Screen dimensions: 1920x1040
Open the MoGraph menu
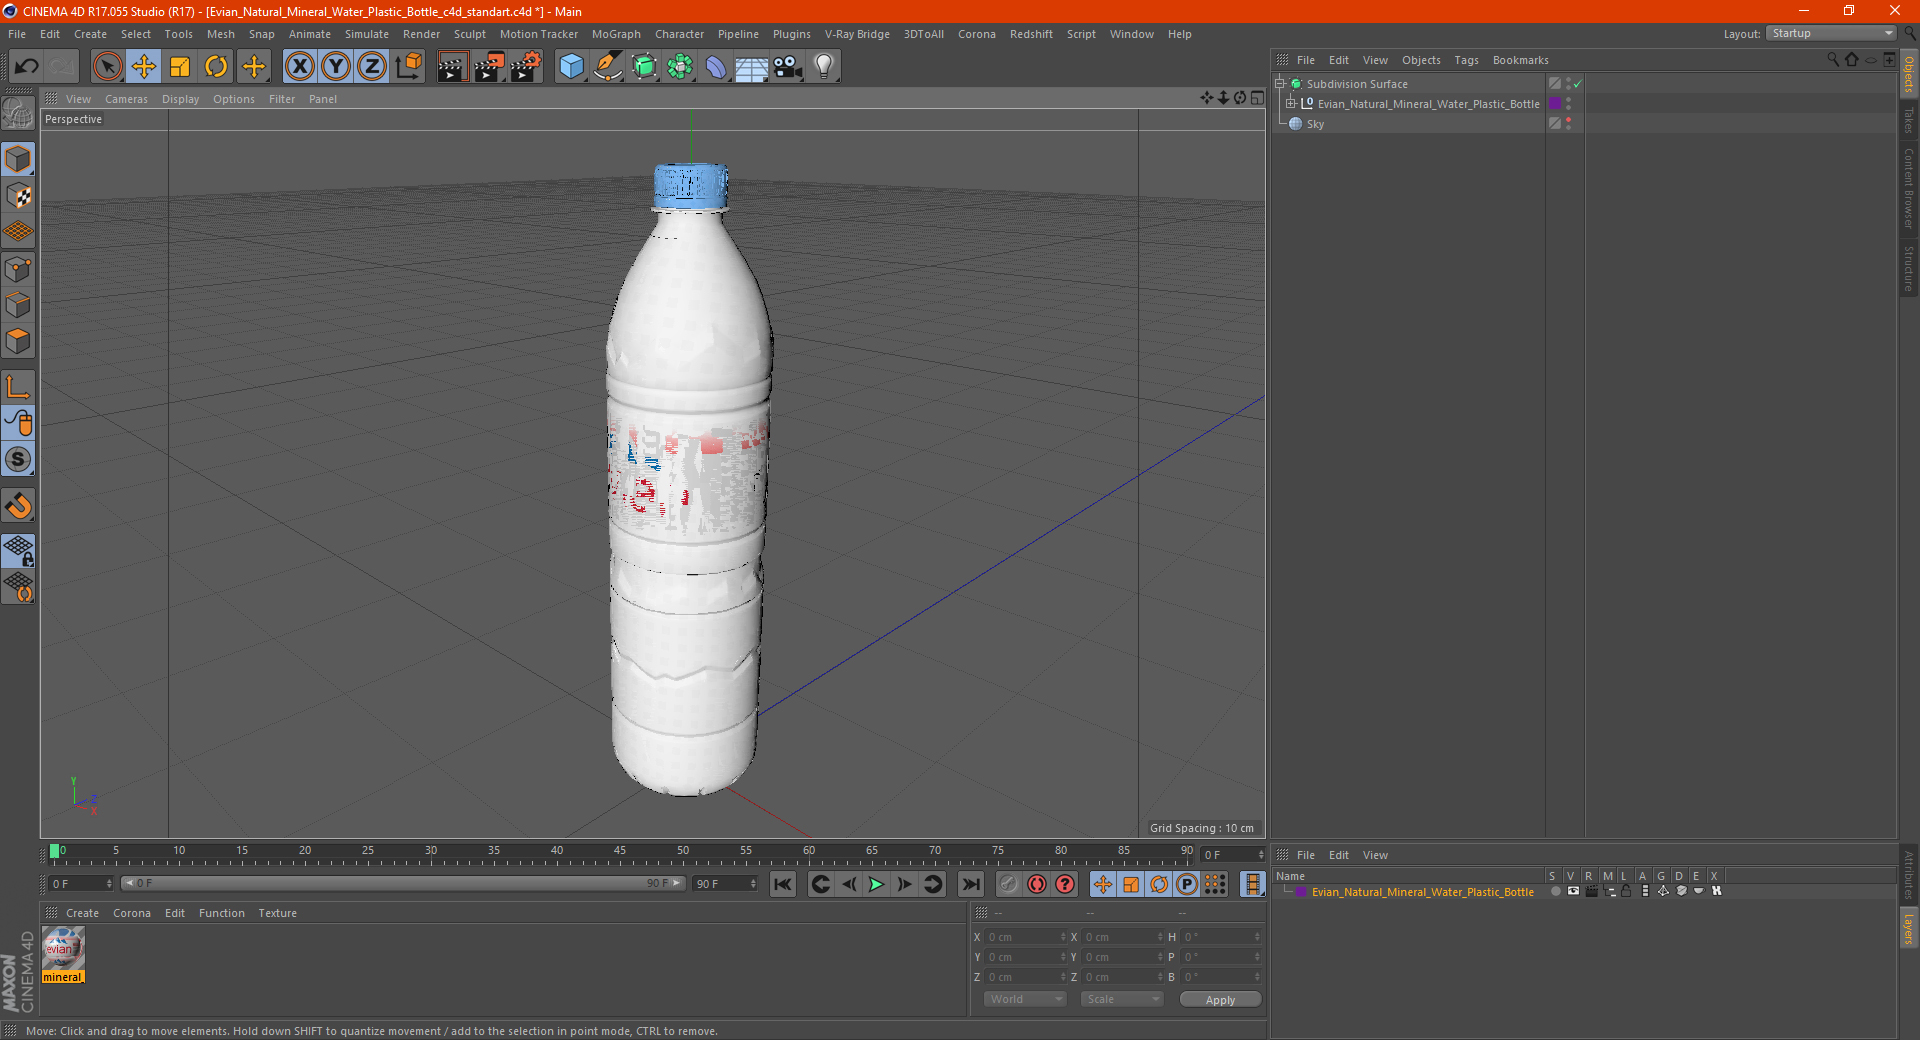[616, 34]
